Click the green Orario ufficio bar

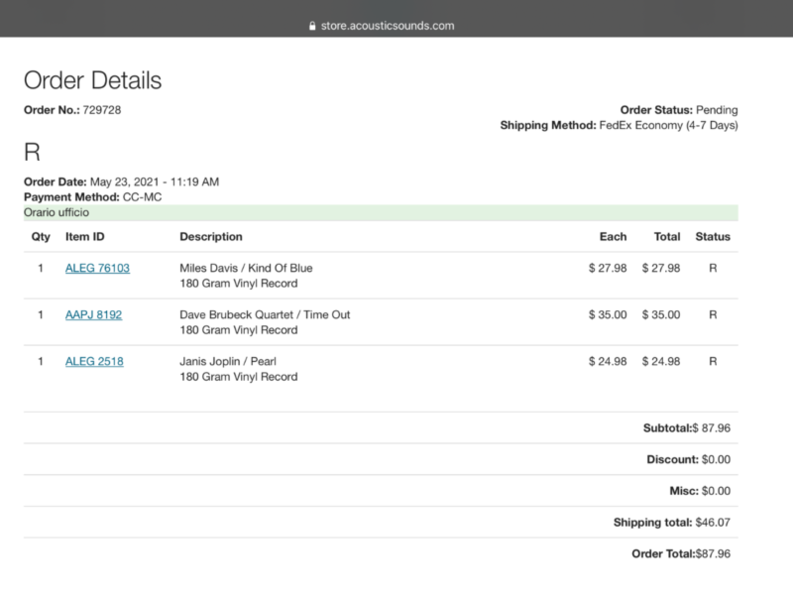pos(380,213)
